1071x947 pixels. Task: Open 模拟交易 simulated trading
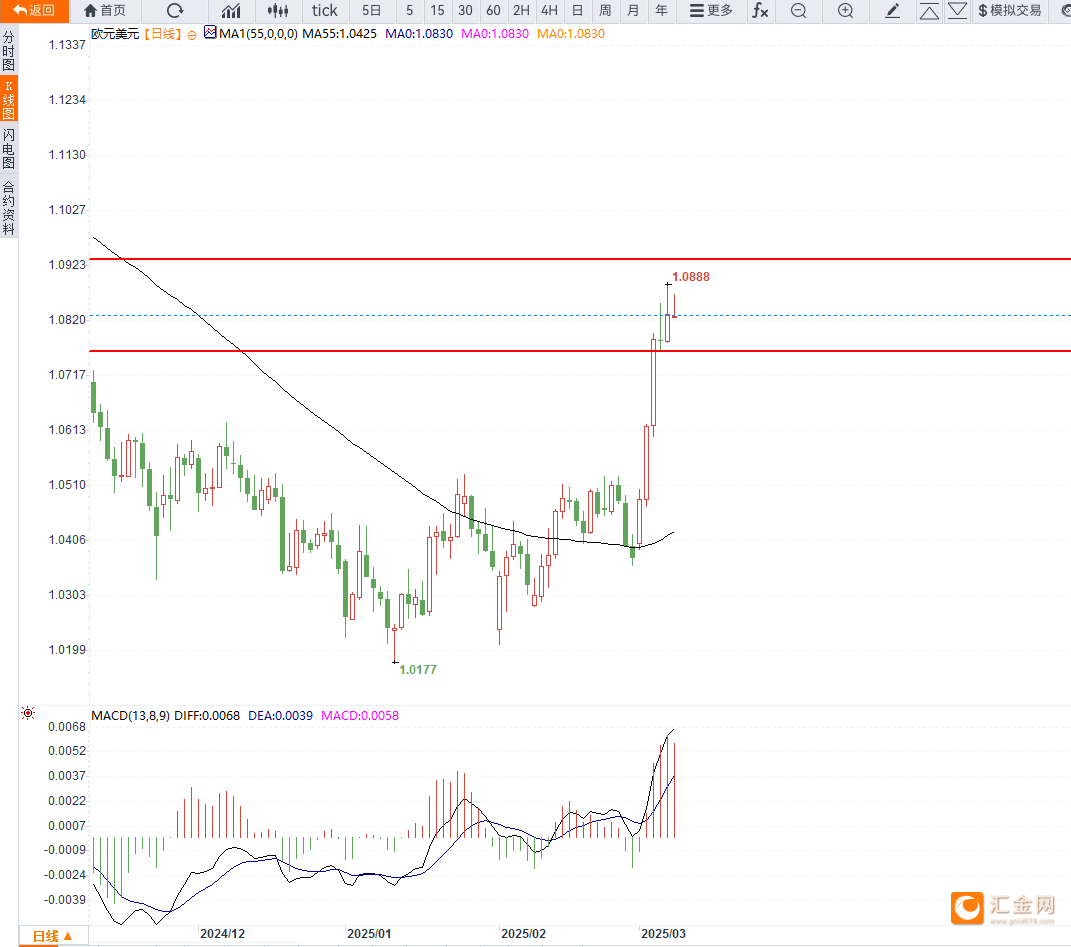pos(1010,10)
